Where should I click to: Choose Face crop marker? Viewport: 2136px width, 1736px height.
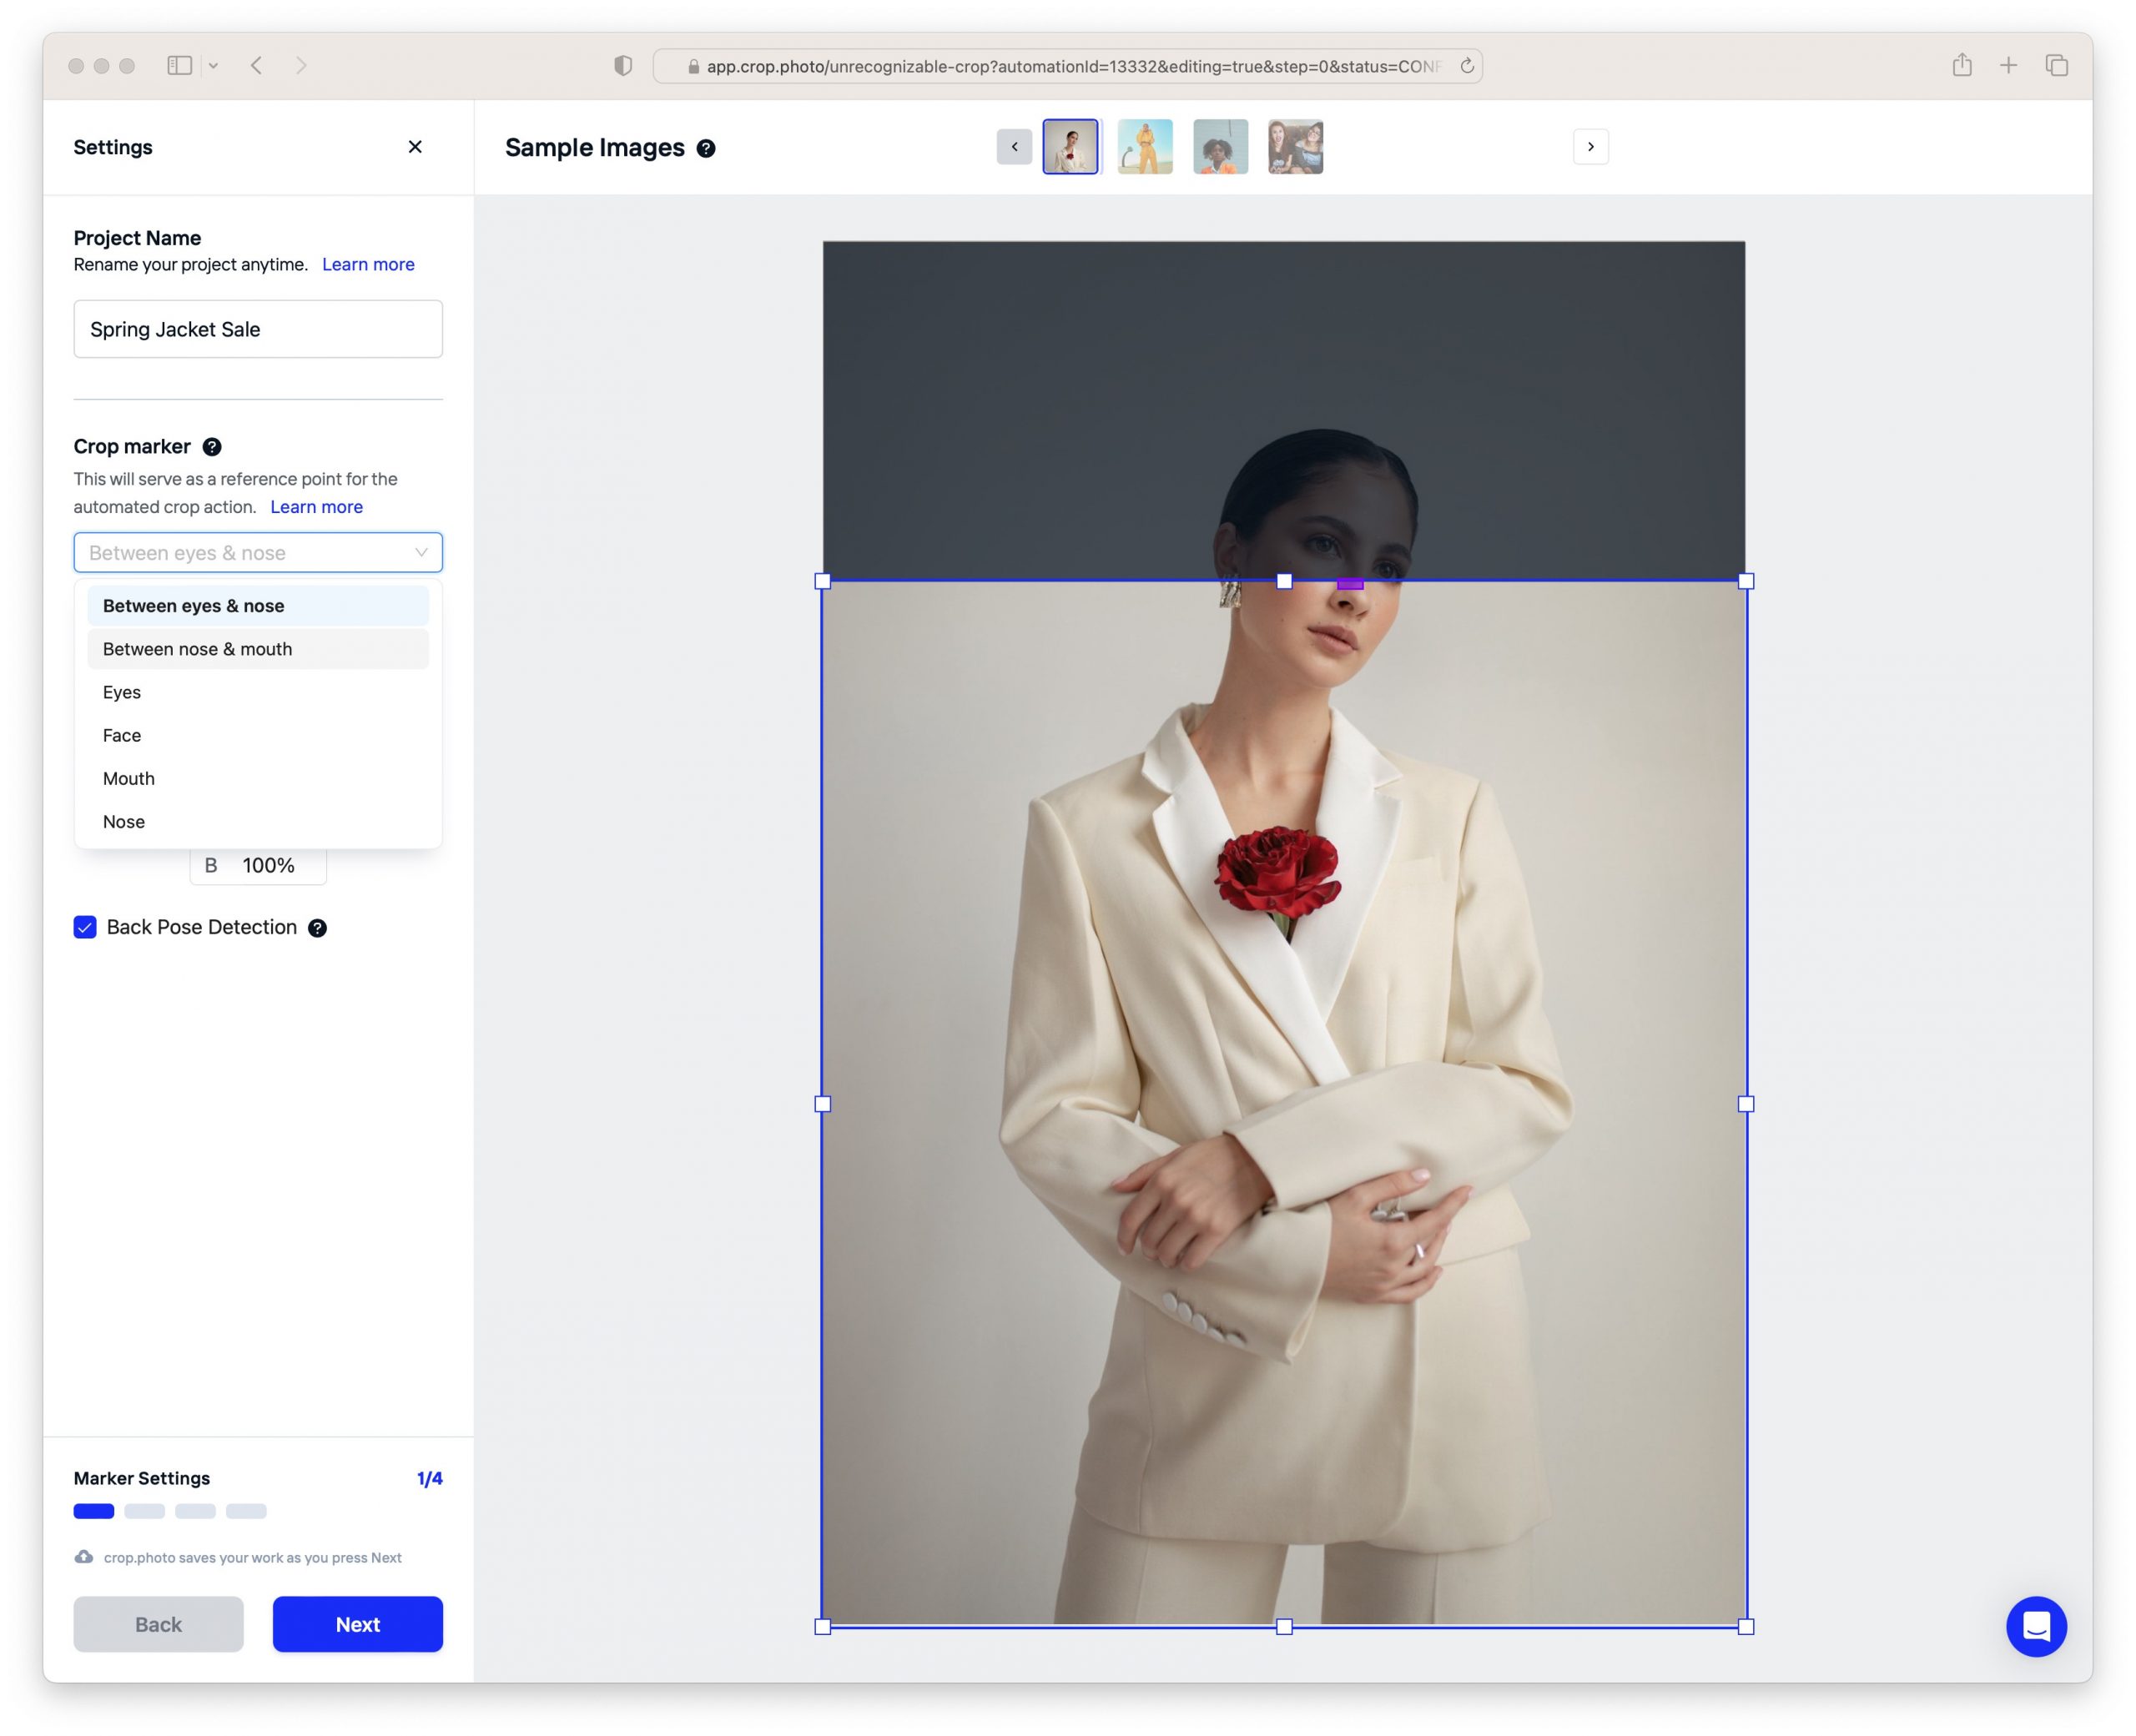click(258, 735)
